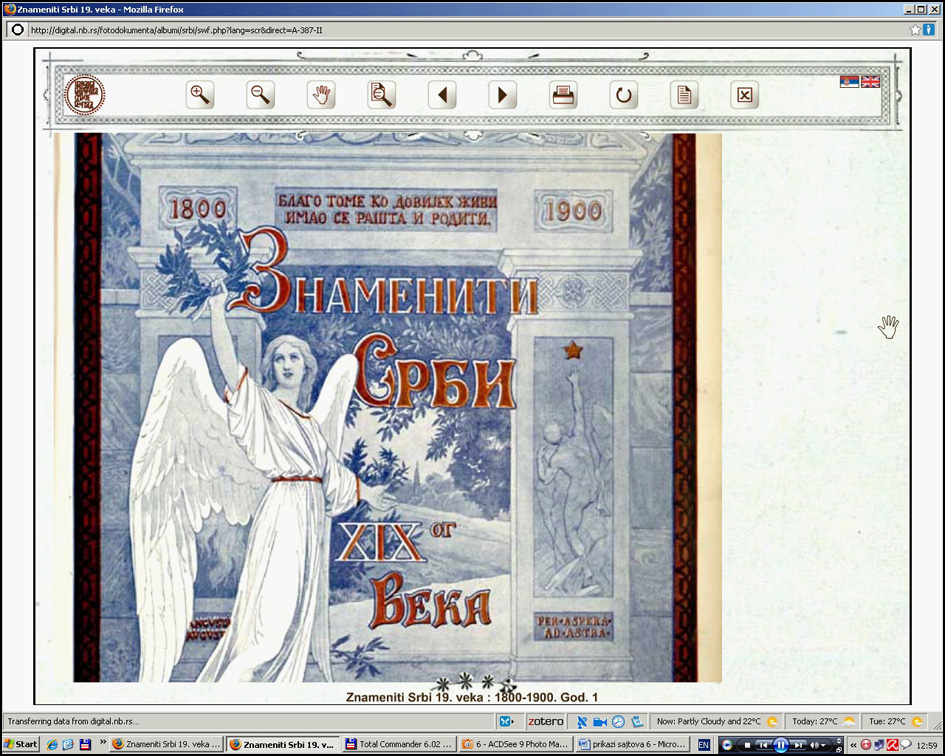Screen dimensions: 945x756
Task: Switch language using the Serbian flag
Action: click(x=850, y=82)
